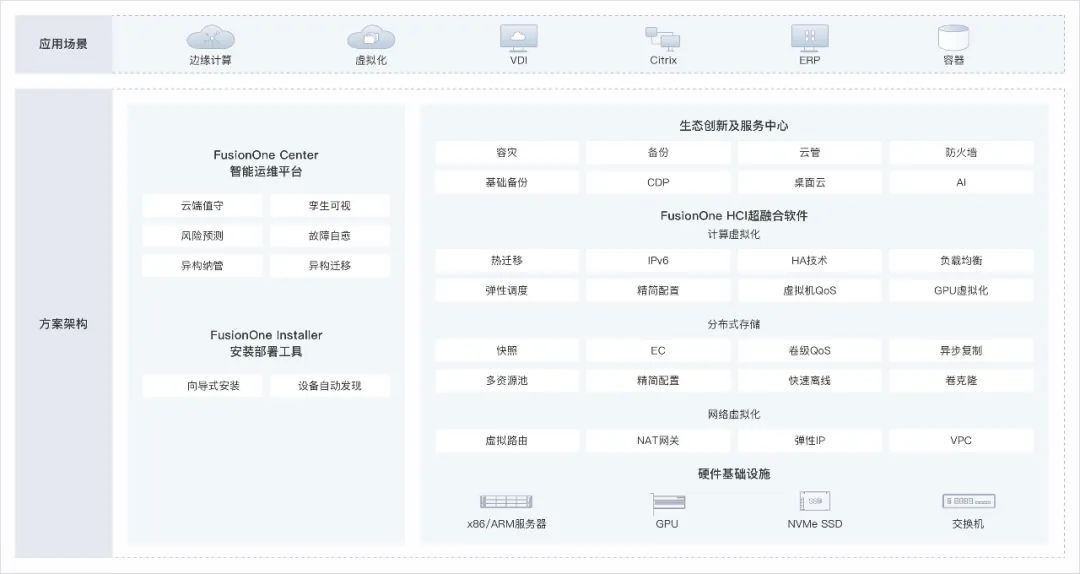This screenshot has width=1080, height=574.
Task: Click the FusionOne HCI超融合软件 heading
Action: (x=734, y=216)
